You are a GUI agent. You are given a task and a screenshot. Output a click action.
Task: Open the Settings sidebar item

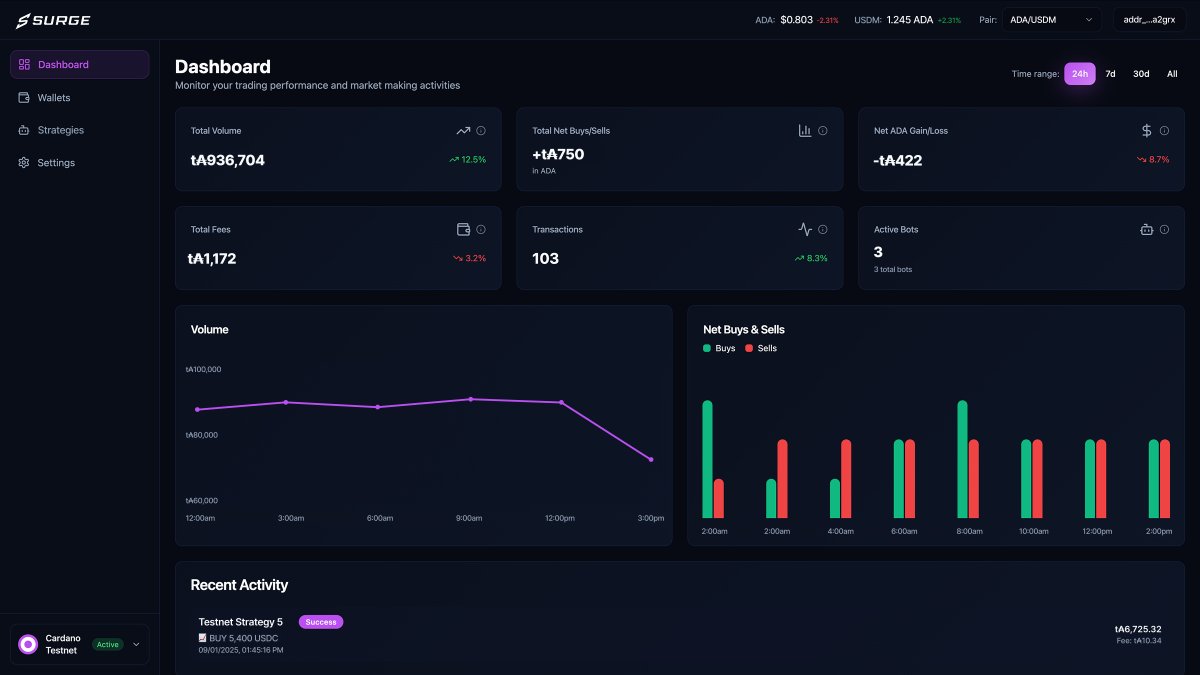[80, 162]
